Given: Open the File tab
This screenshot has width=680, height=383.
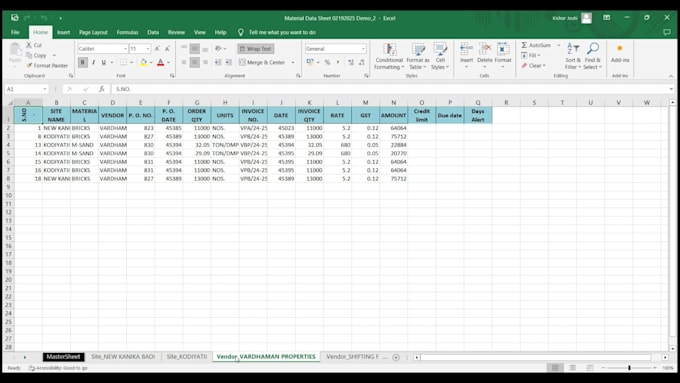Looking at the screenshot, I should pyautogui.click(x=15, y=32).
